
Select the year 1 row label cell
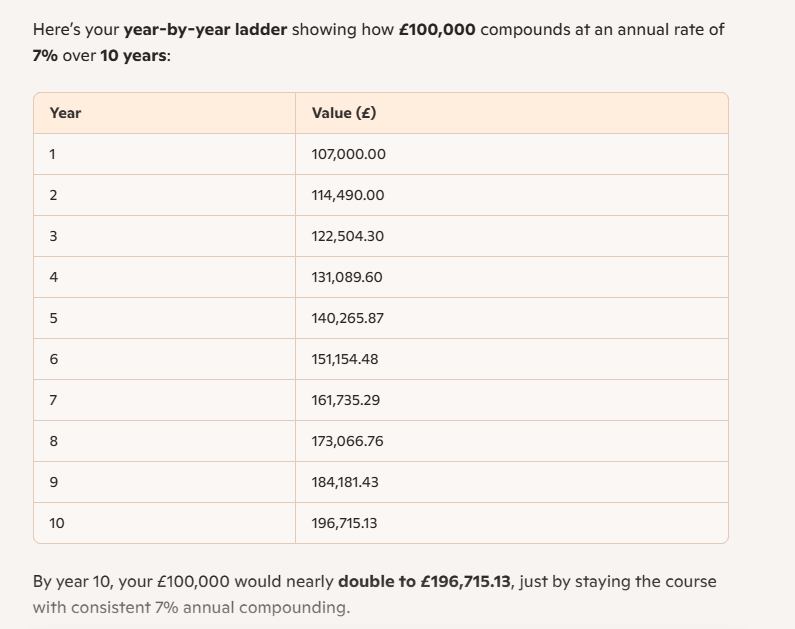(x=53, y=154)
